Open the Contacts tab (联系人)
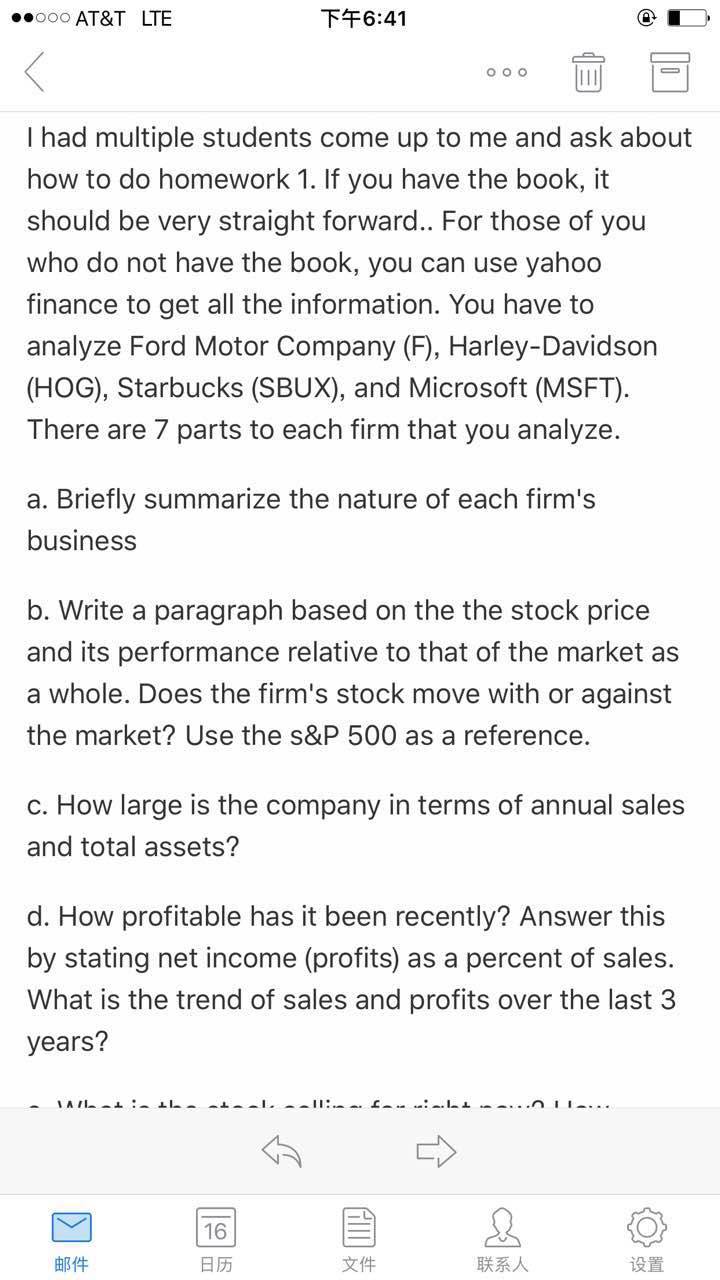This screenshot has width=720, height=1280. pyautogui.click(x=502, y=1240)
